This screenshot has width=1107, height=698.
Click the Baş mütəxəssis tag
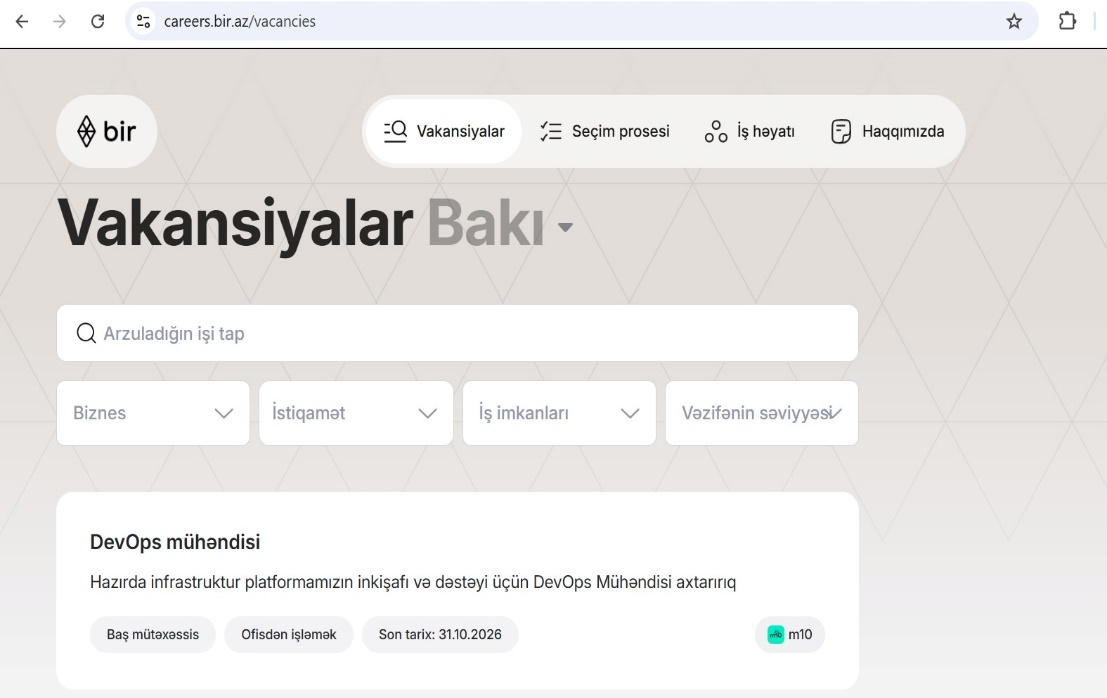152,634
